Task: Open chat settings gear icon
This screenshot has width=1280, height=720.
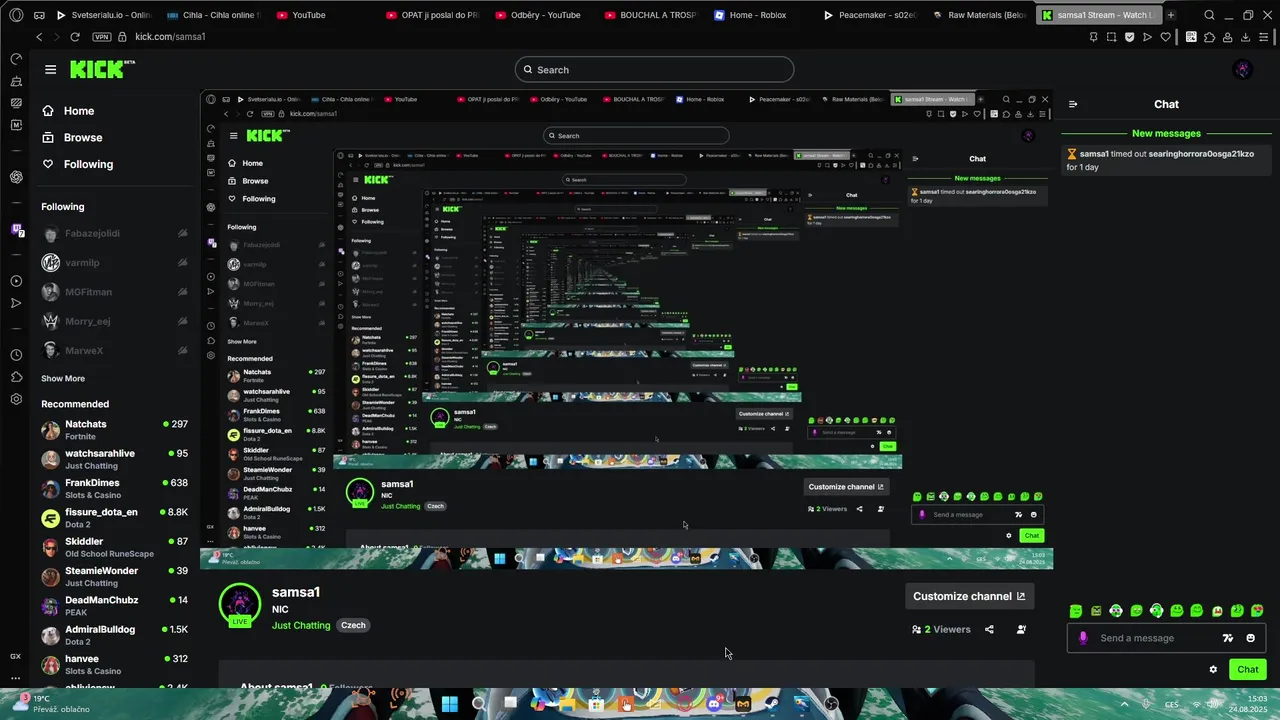Action: pyautogui.click(x=1213, y=670)
